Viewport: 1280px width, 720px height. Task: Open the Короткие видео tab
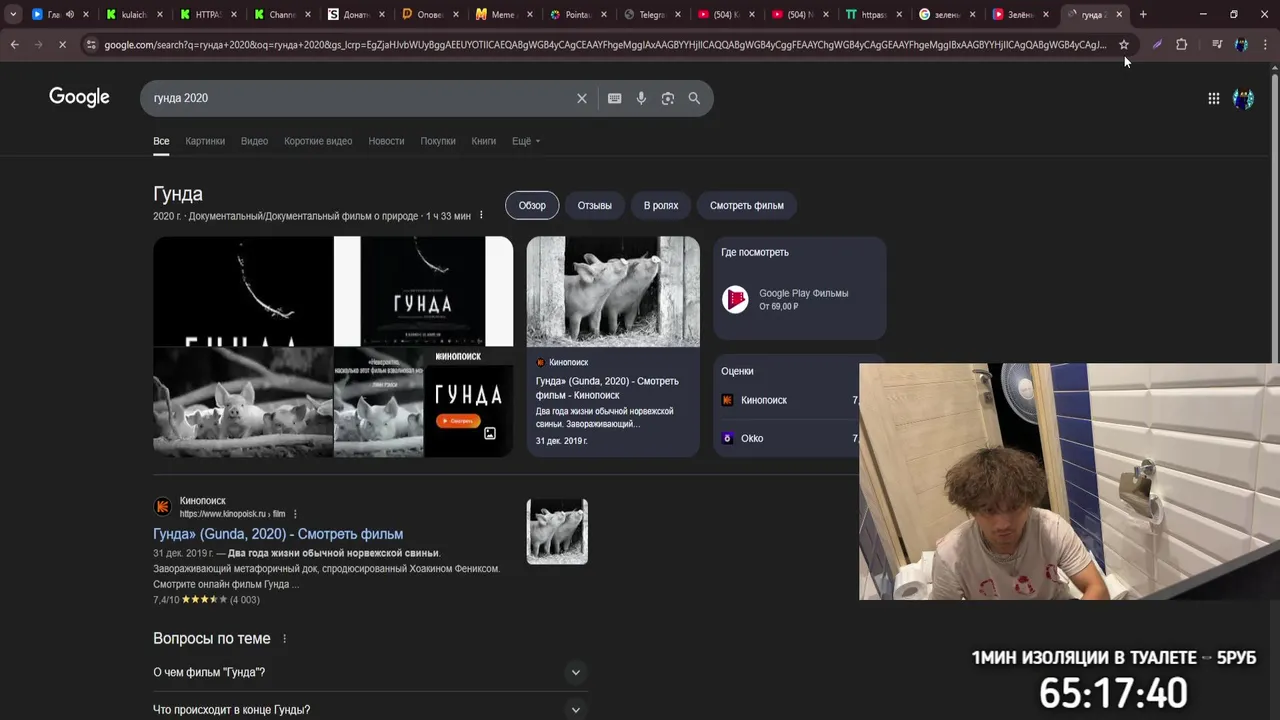tap(318, 141)
